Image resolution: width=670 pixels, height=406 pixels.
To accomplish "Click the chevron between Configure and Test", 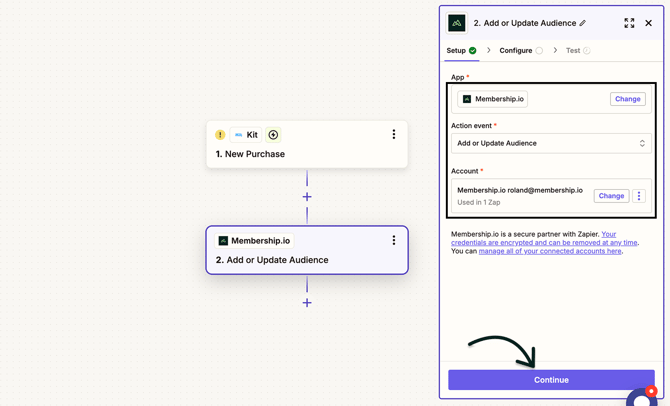I will coord(555,50).
